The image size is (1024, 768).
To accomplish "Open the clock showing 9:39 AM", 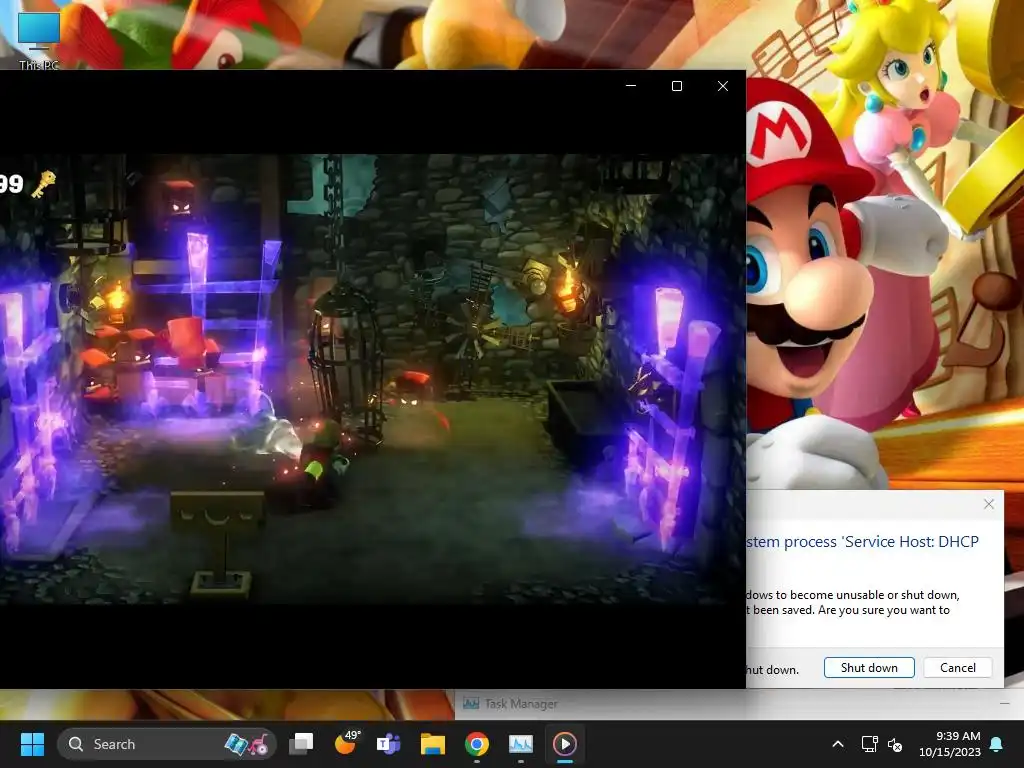I will coord(950,744).
